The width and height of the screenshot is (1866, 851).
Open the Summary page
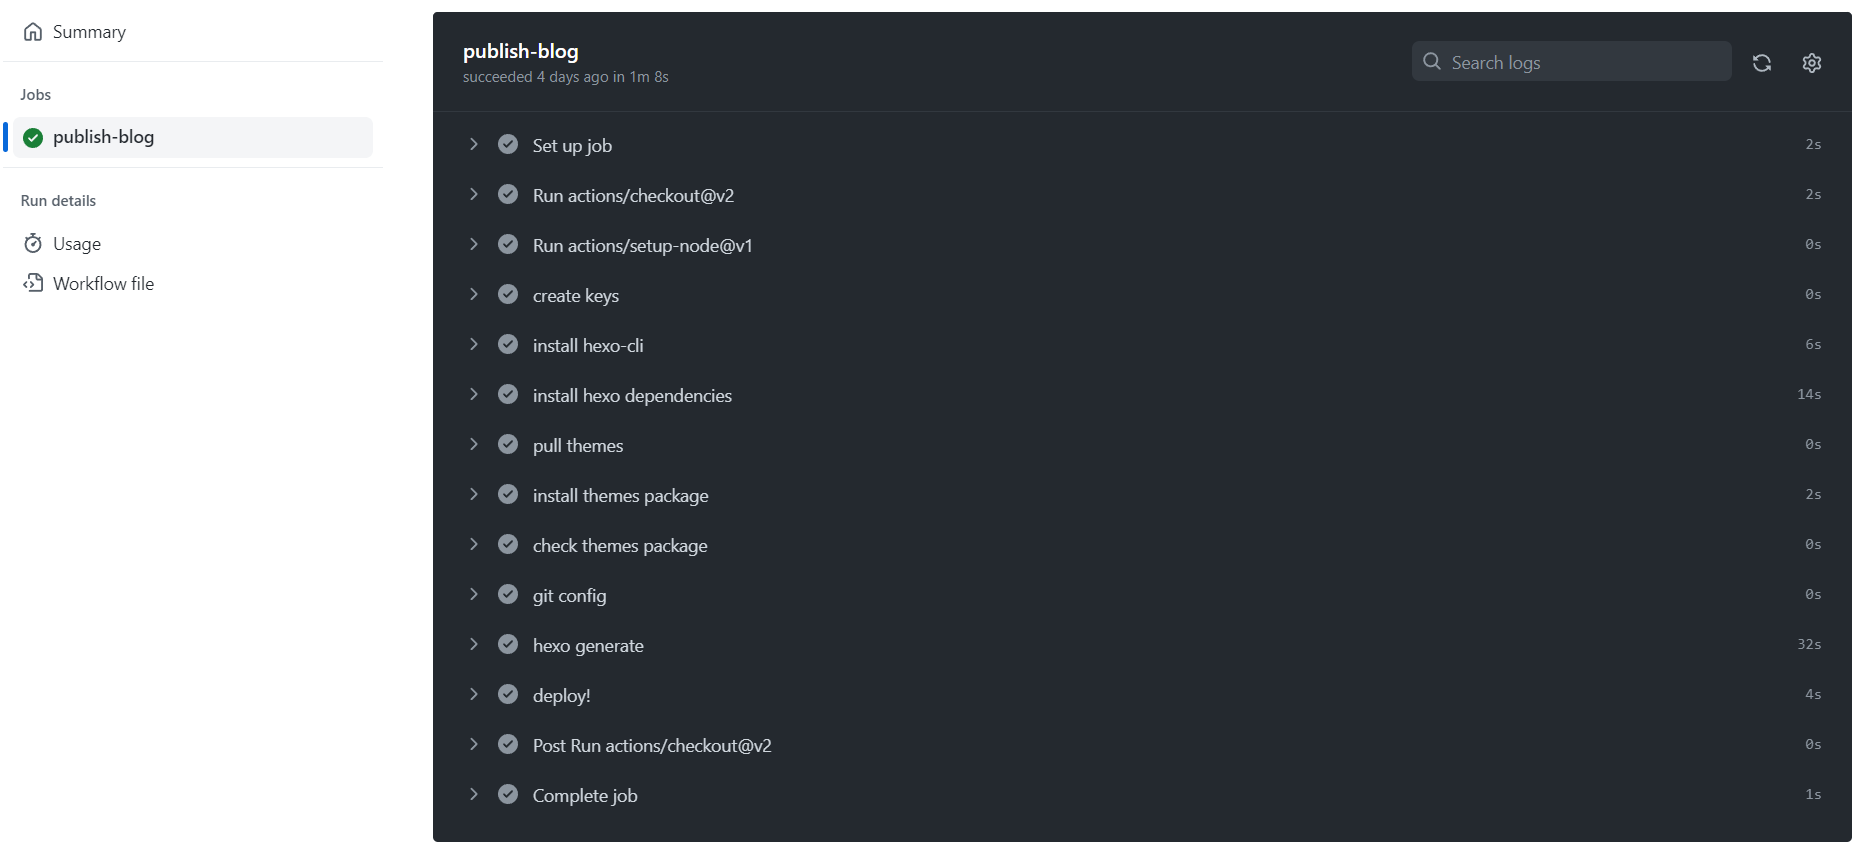point(89,32)
